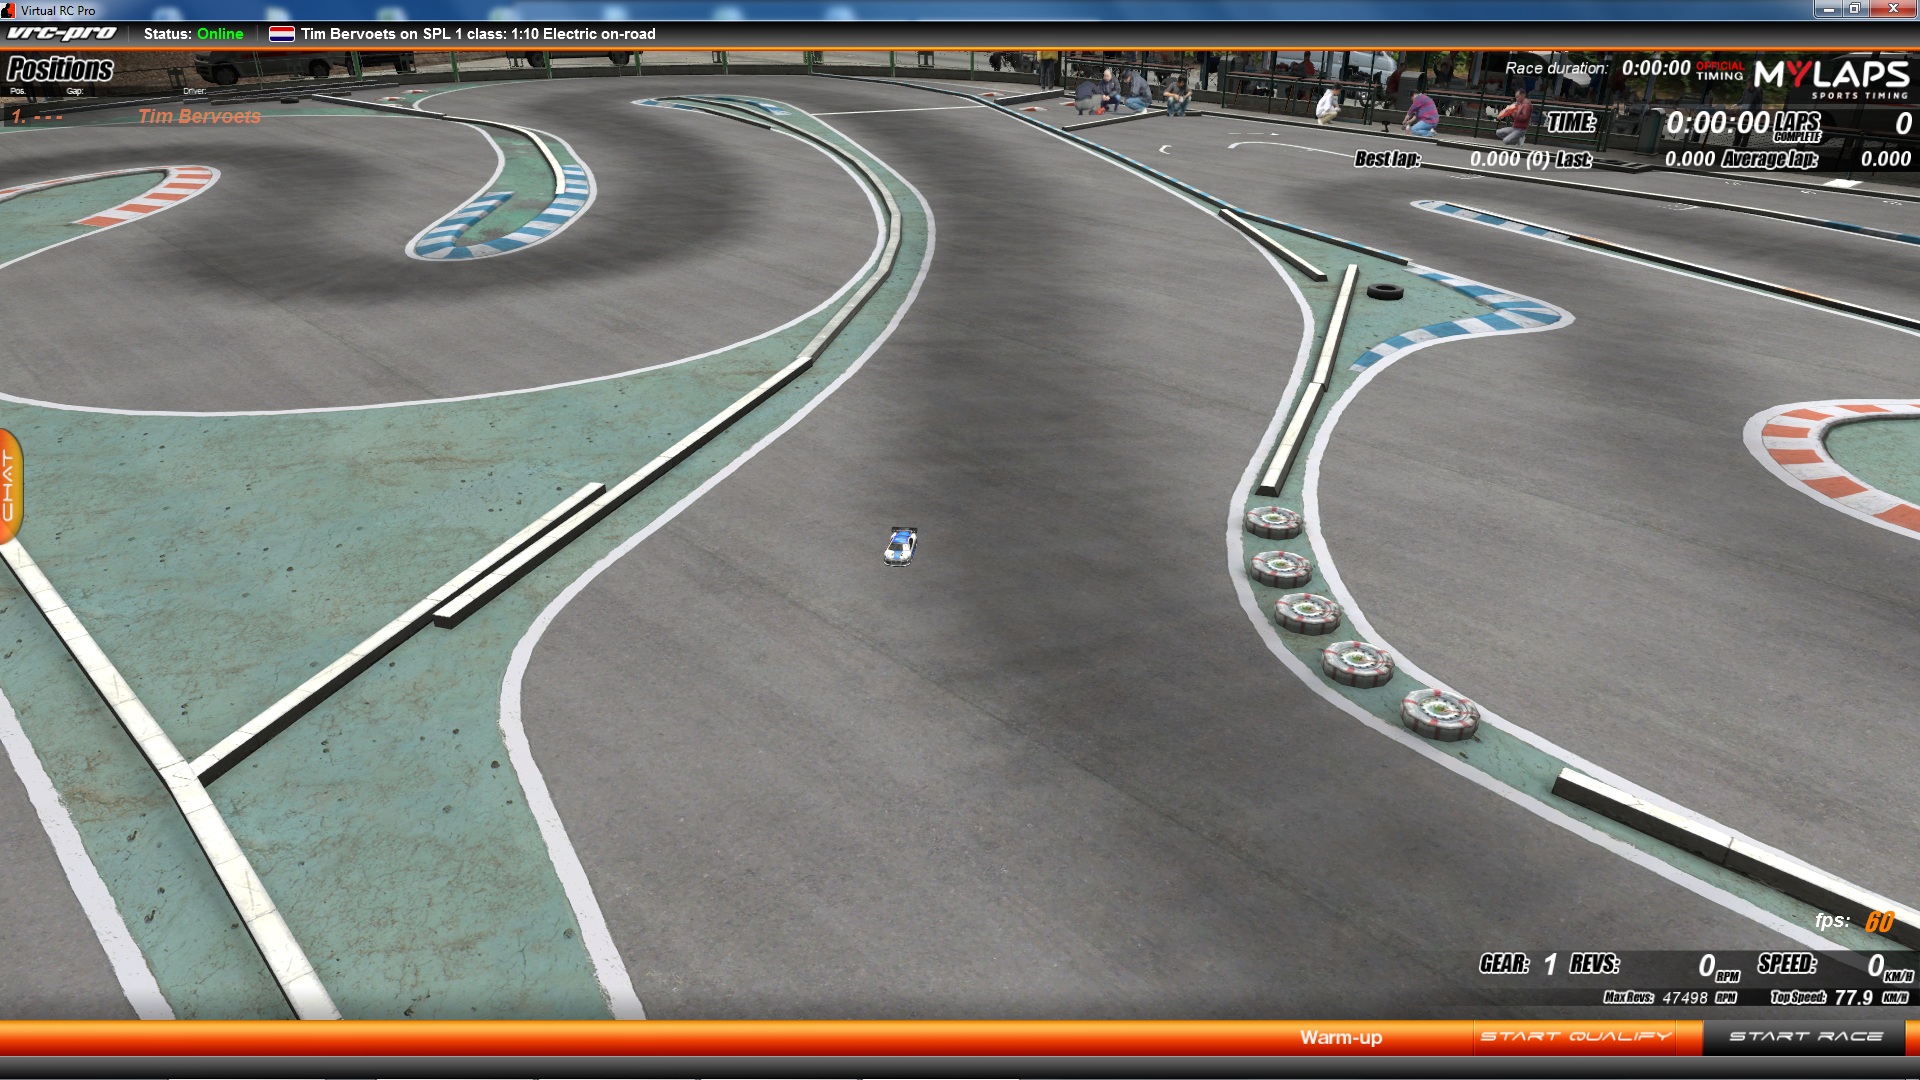Click the Warm-up session label
Viewport: 1920px width, 1080px height.
[x=1340, y=1037]
